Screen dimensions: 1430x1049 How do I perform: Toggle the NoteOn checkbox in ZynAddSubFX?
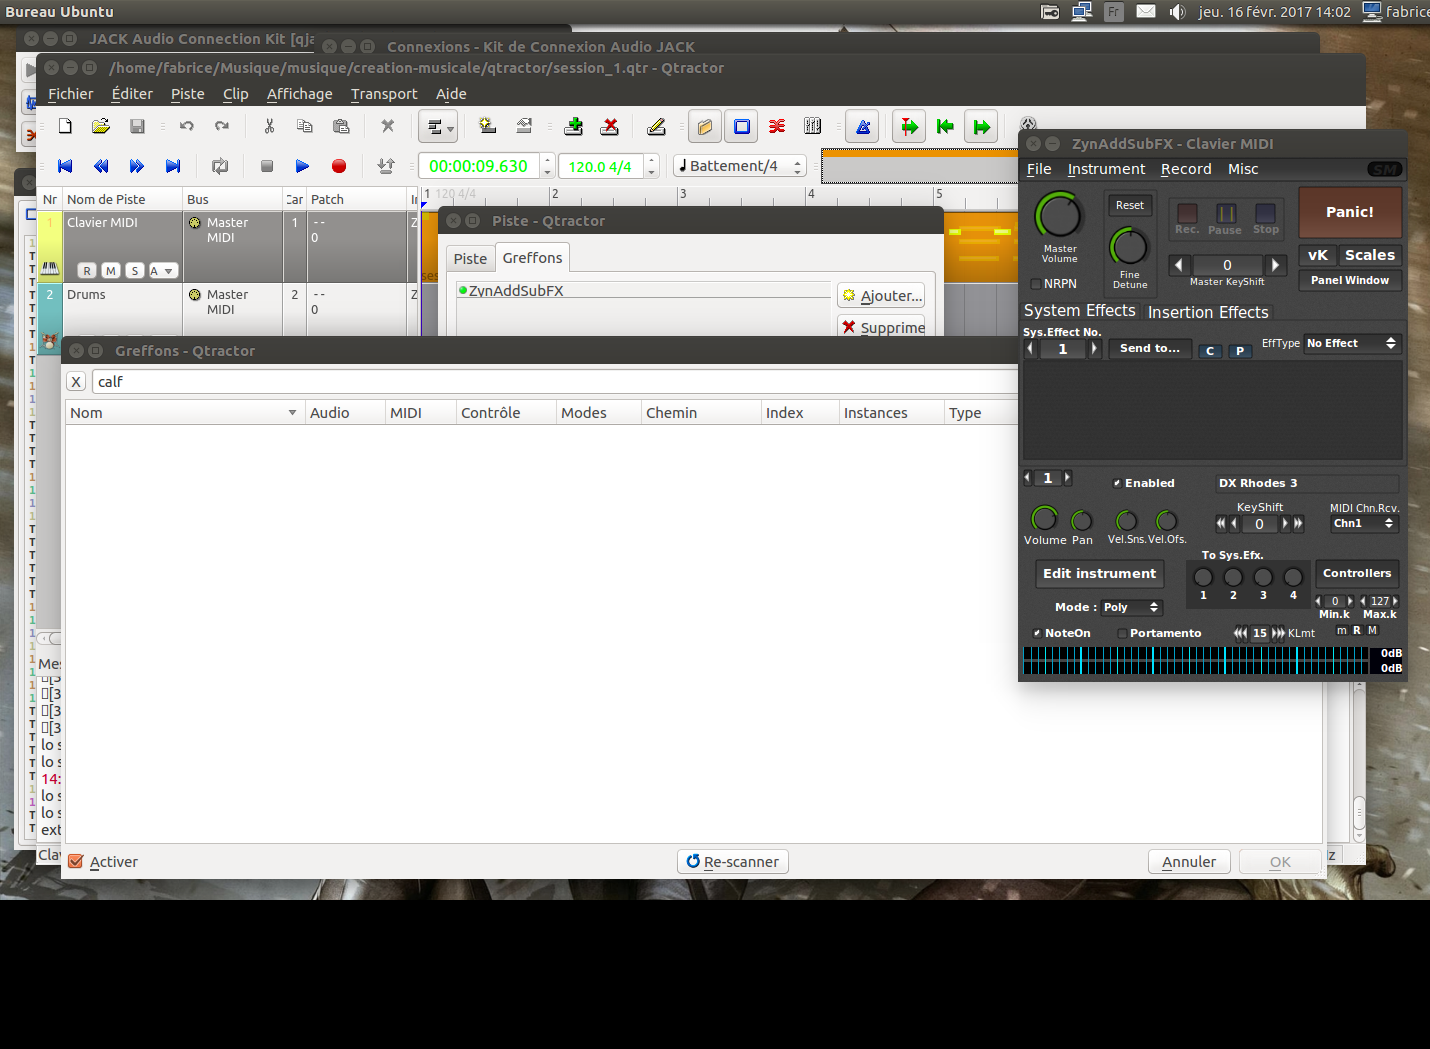click(1037, 633)
